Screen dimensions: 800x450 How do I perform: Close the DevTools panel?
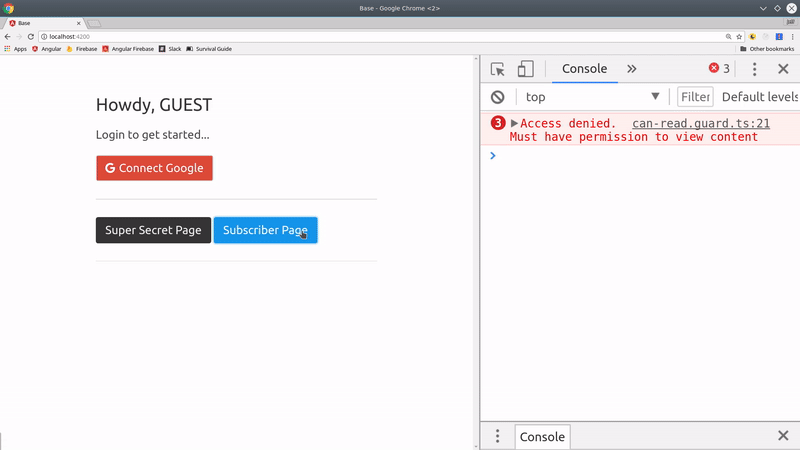783,69
